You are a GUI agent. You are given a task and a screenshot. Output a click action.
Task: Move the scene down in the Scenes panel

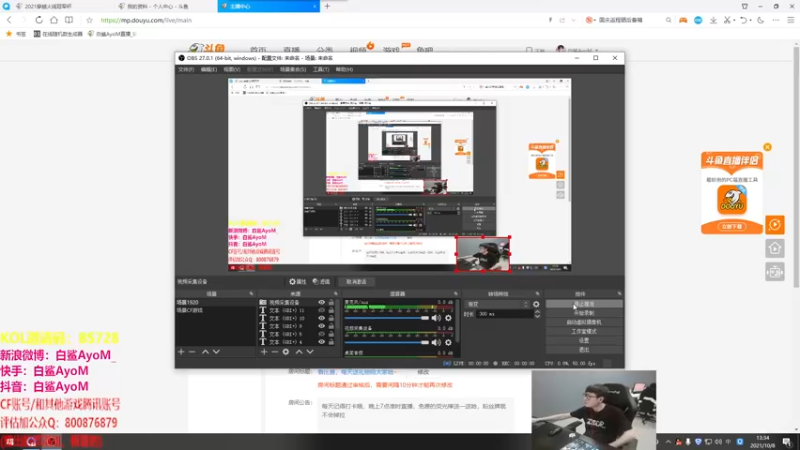click(216, 352)
